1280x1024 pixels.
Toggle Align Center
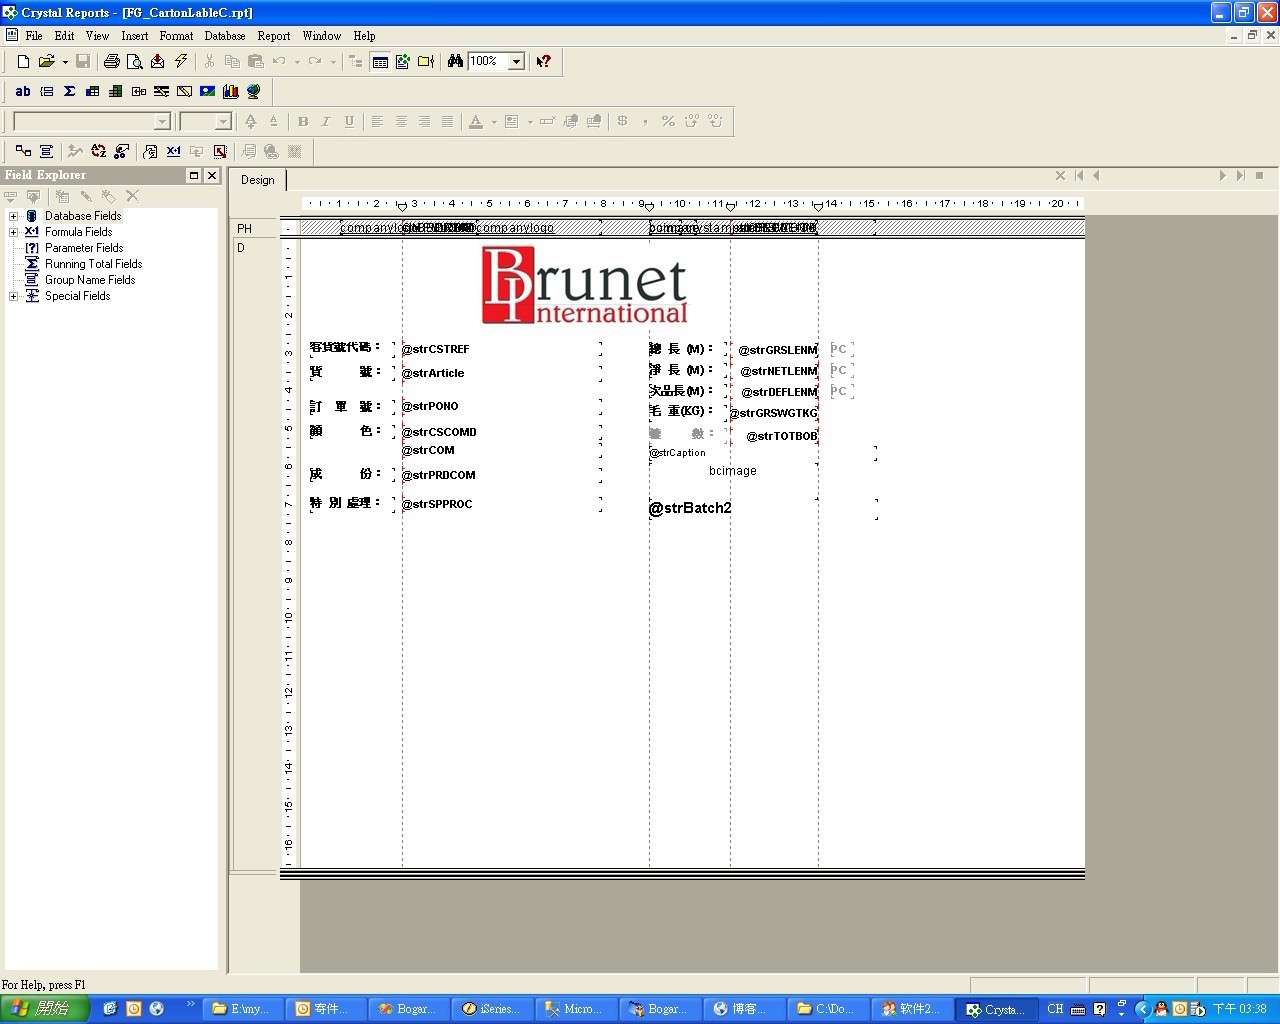tap(401, 121)
